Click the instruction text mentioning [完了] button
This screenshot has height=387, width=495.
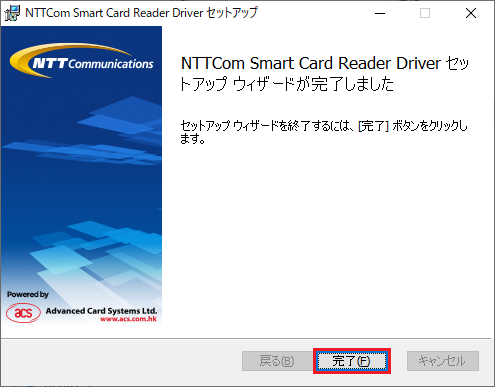point(324,132)
